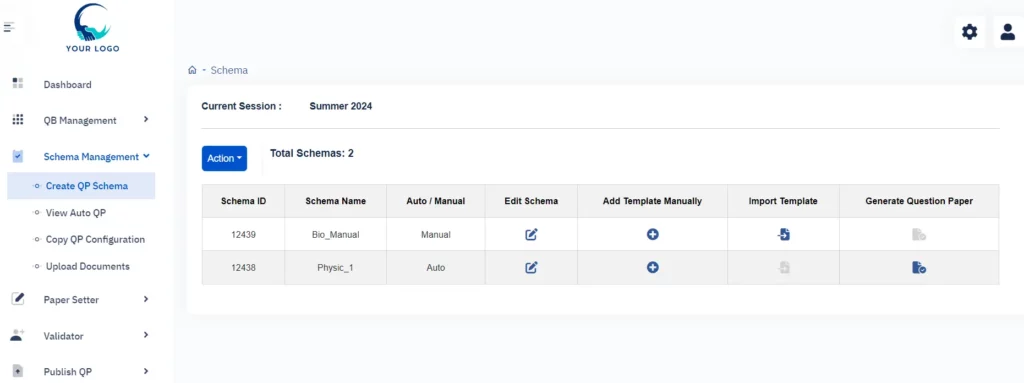Click the Manual type cell

pyautogui.click(x=436, y=234)
